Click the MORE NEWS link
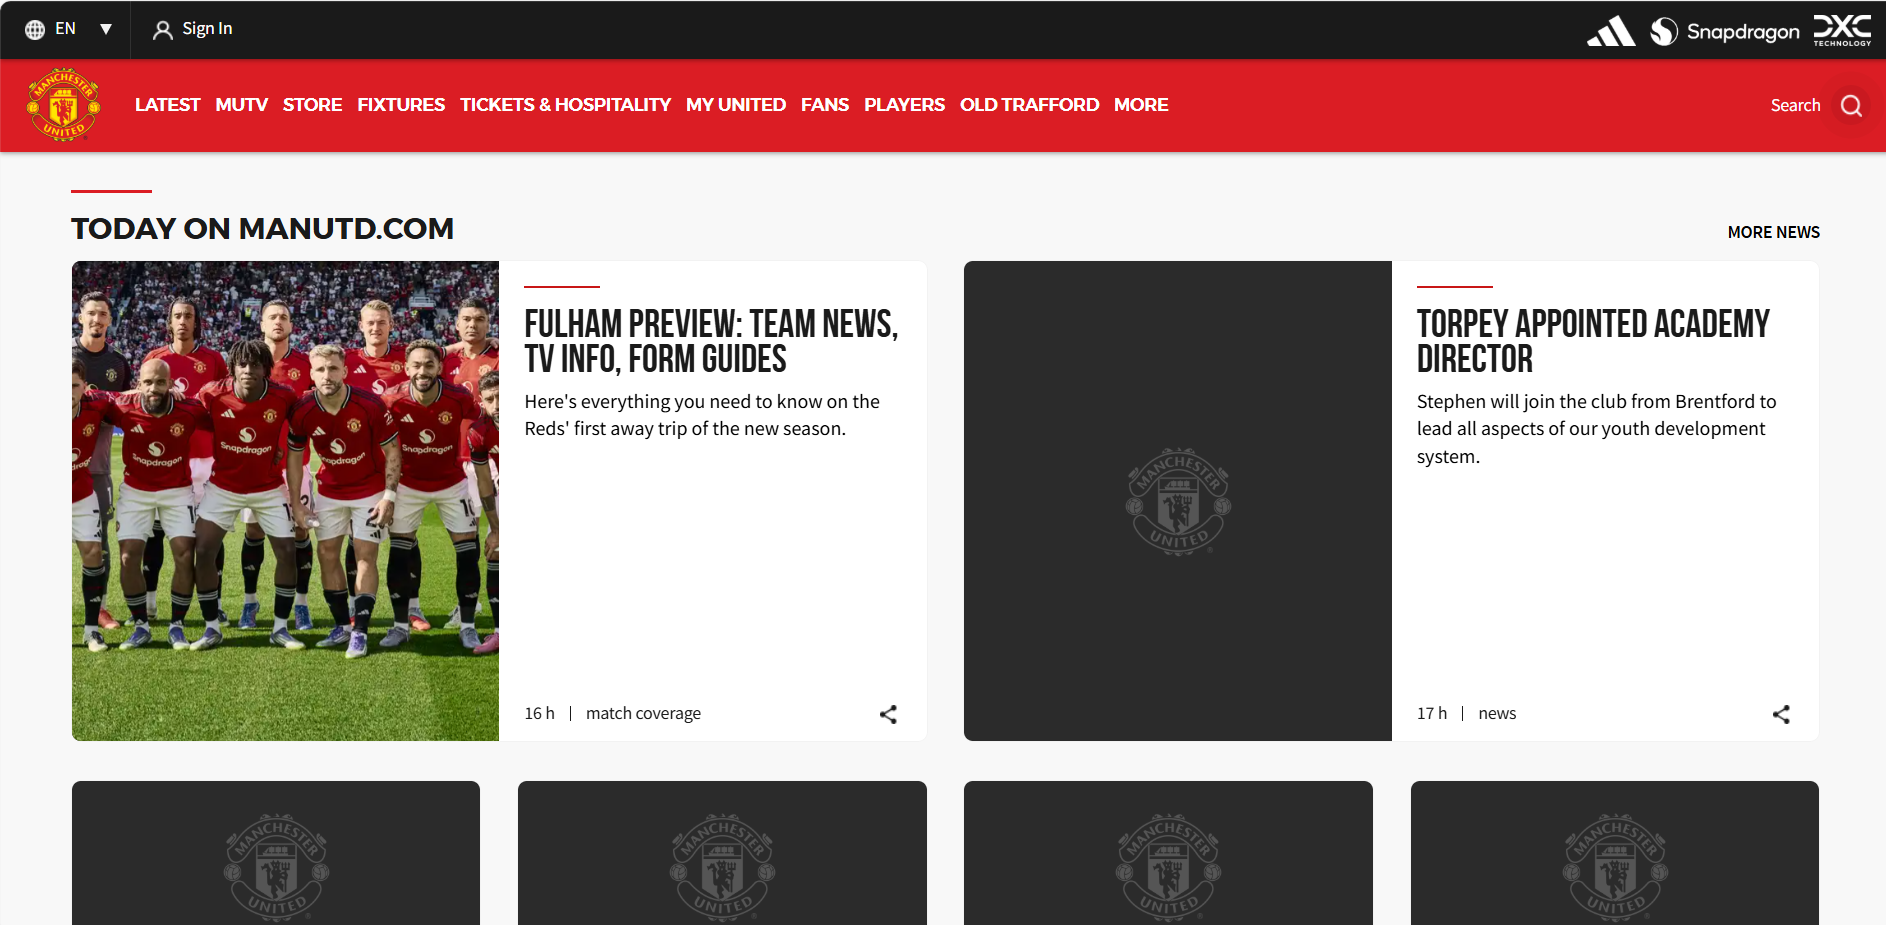 click(1773, 232)
